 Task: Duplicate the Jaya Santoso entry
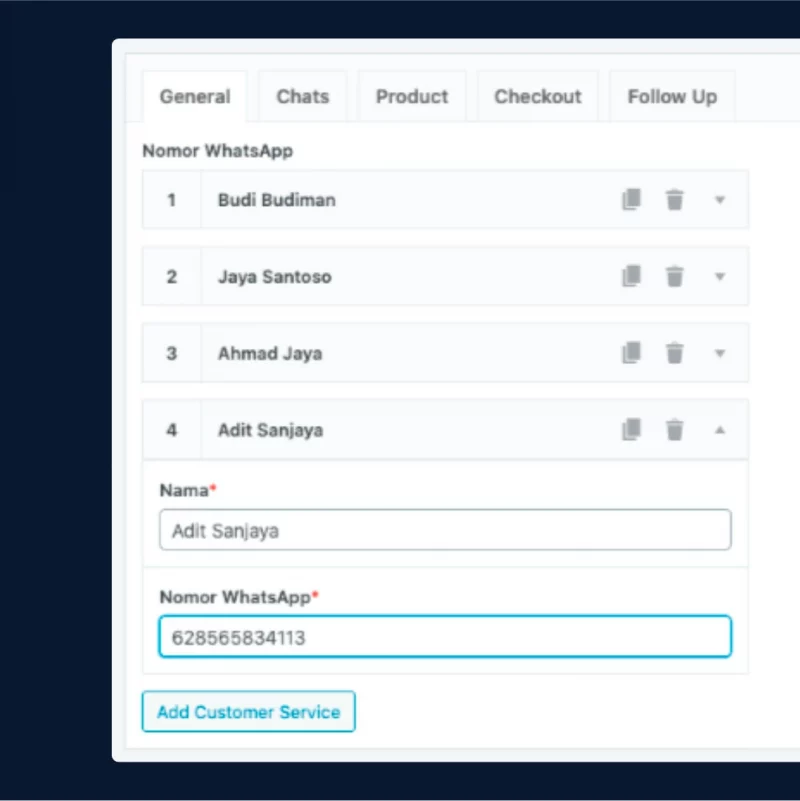(x=631, y=276)
